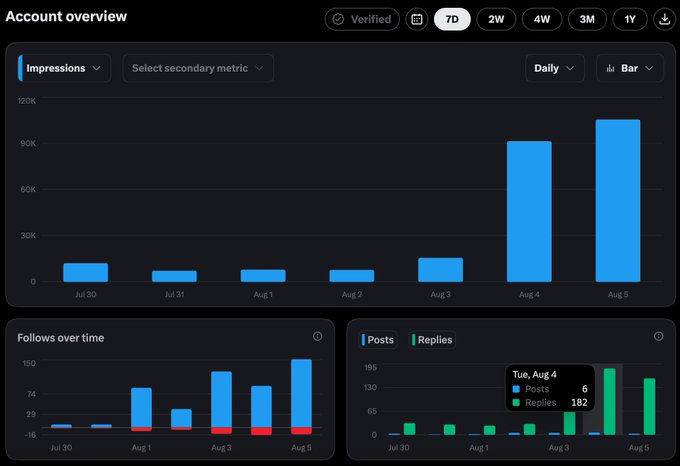Screen dimensions: 680x466
Task: Click the Aug 2 impressions bar
Action: click(352, 276)
